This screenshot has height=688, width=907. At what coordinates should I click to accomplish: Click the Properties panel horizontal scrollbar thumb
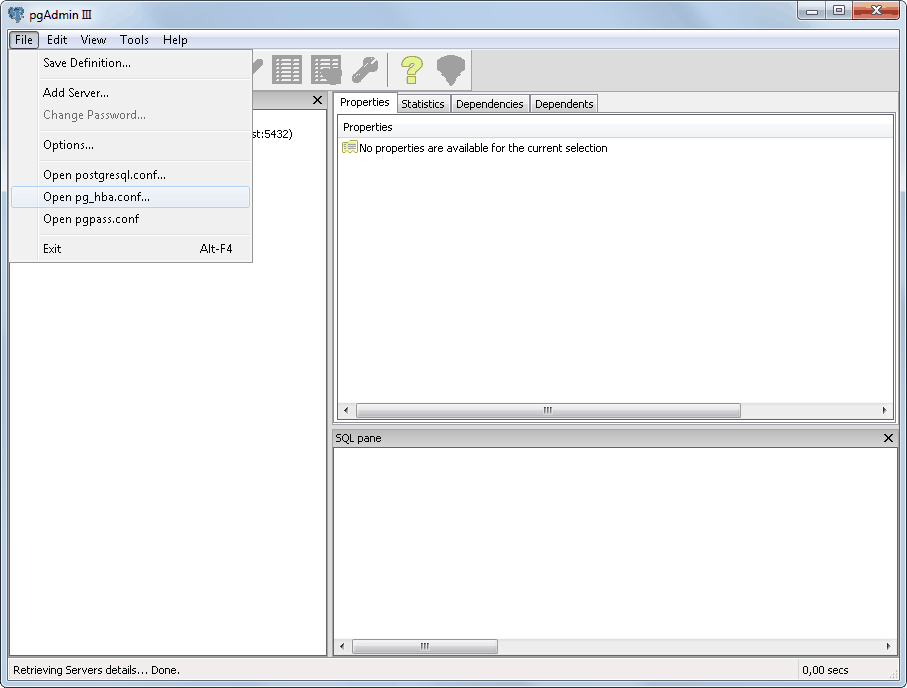coord(548,411)
